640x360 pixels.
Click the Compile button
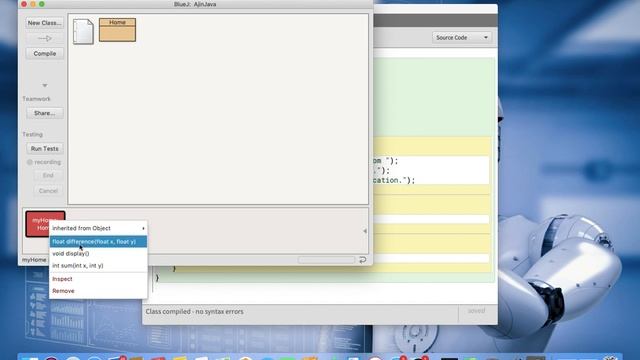pos(44,53)
